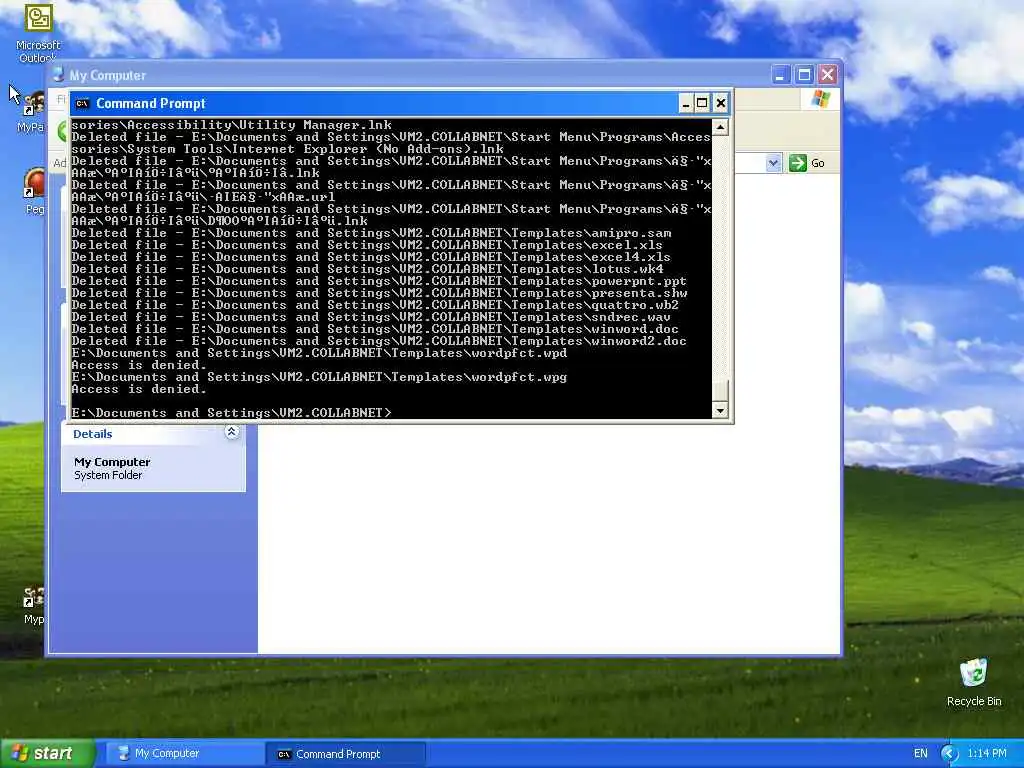Click the 'excel4.xls' deleted file line
This screenshot has width=1024, height=768.
coord(371,257)
